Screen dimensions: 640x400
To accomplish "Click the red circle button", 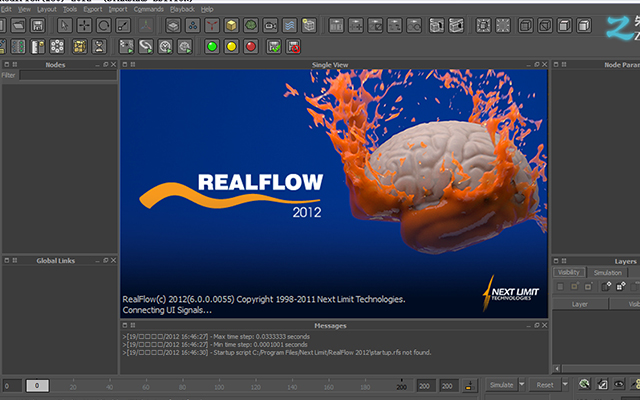I will point(251,47).
